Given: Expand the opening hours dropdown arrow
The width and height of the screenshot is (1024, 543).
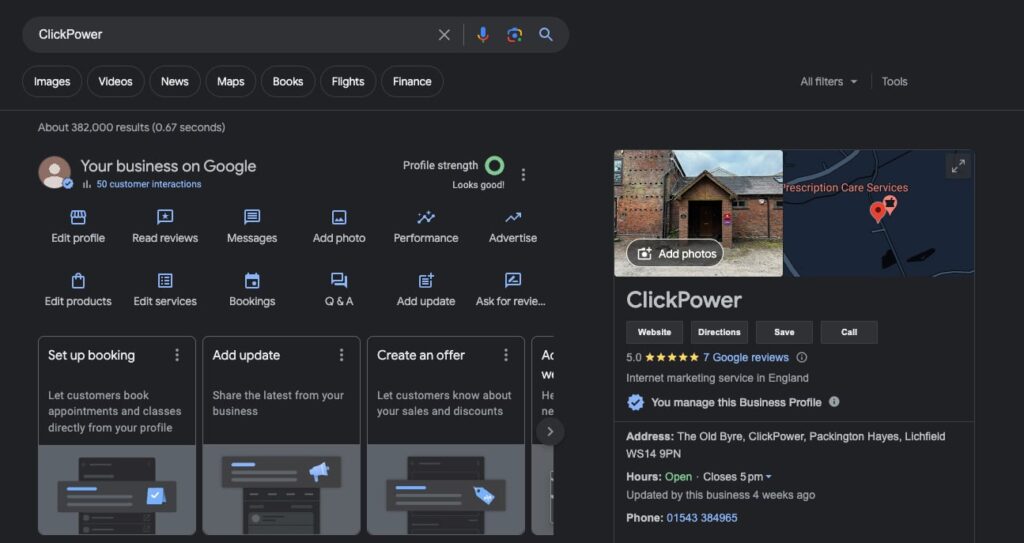Looking at the screenshot, I should pos(769,477).
